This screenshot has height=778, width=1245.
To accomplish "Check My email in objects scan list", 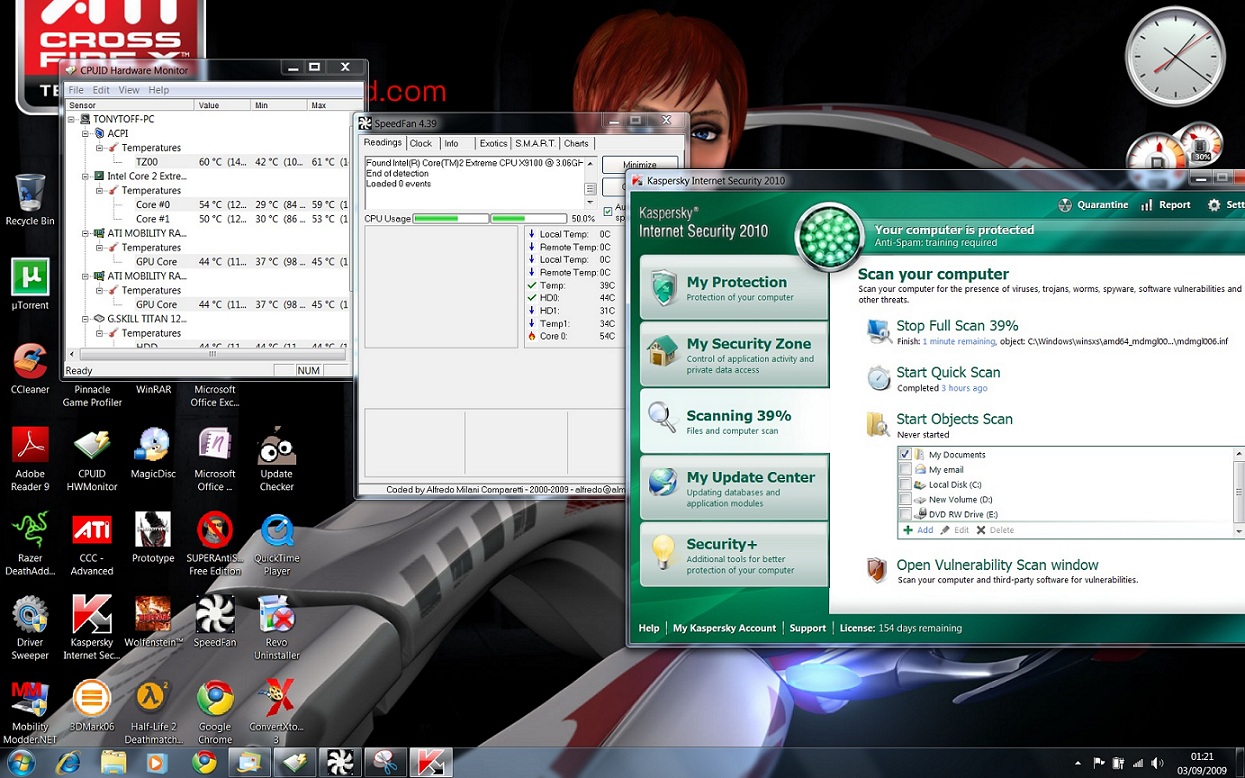I will pos(905,469).
